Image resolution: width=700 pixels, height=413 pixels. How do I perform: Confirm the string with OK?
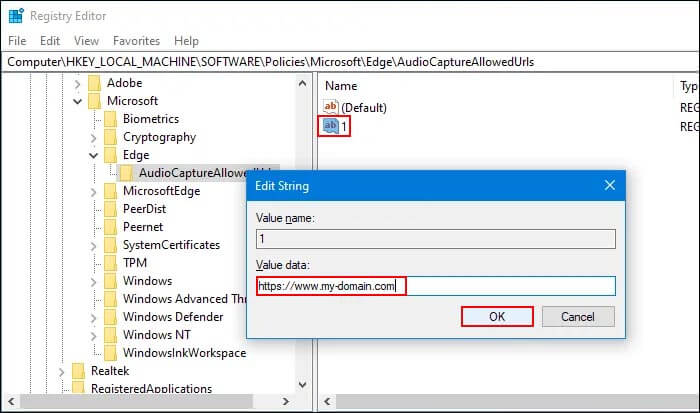pos(497,317)
